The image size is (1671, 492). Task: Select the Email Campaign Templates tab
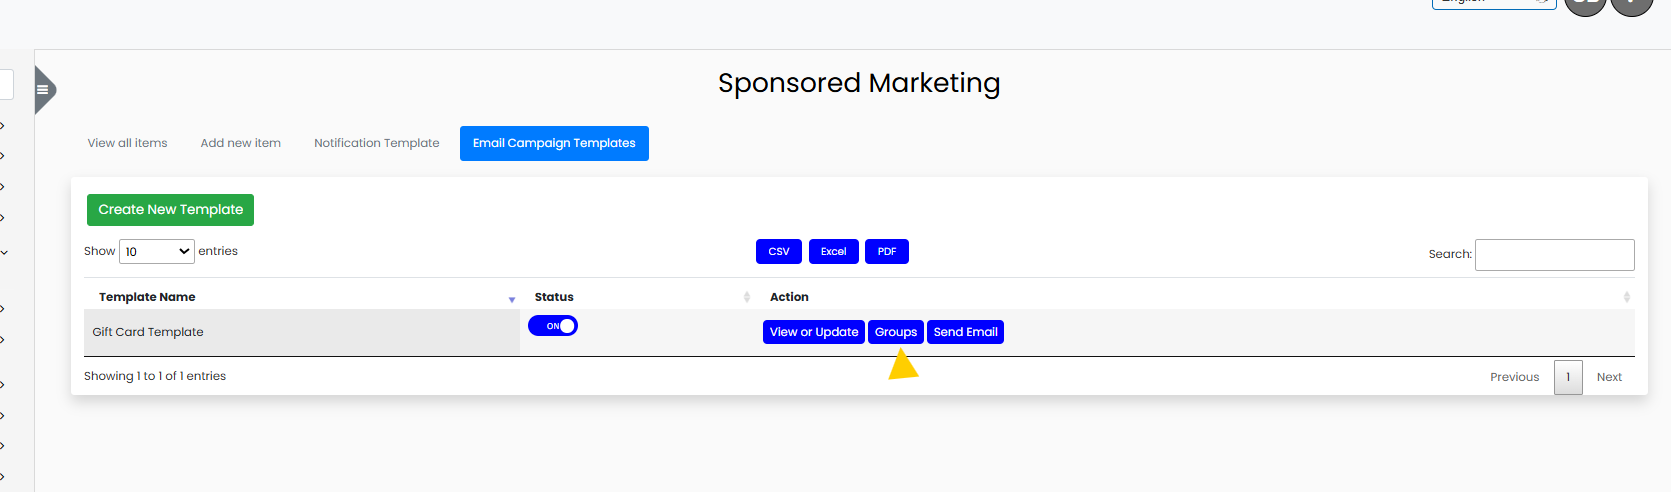pos(554,143)
